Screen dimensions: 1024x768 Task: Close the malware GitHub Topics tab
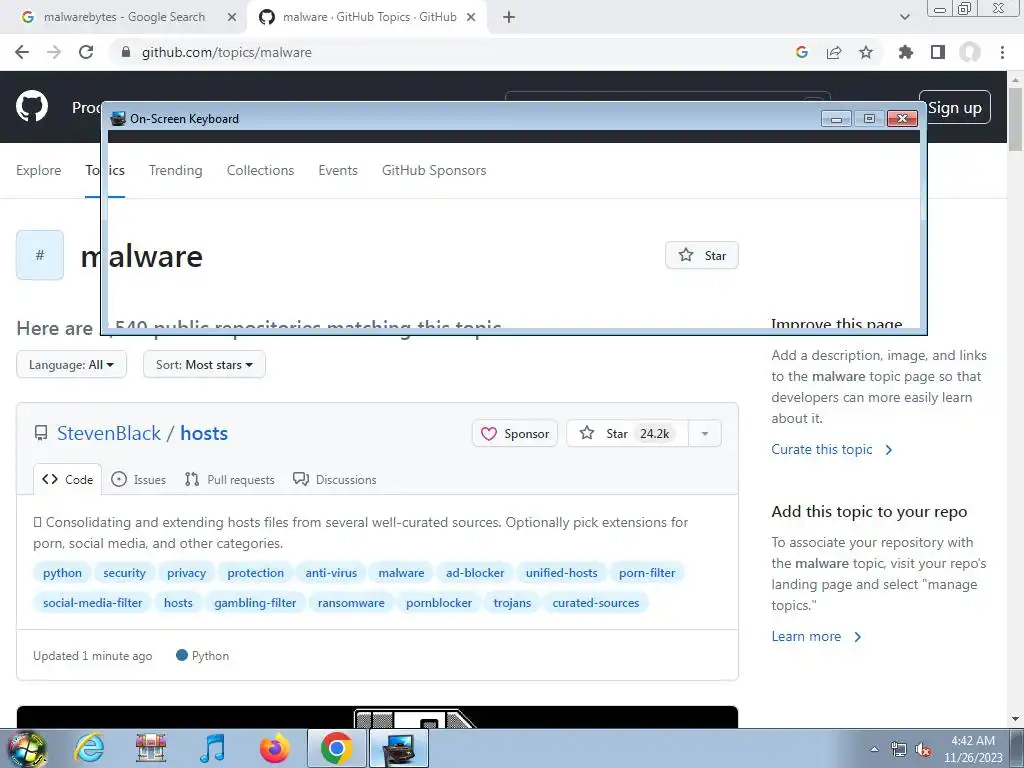pyautogui.click(x=471, y=17)
